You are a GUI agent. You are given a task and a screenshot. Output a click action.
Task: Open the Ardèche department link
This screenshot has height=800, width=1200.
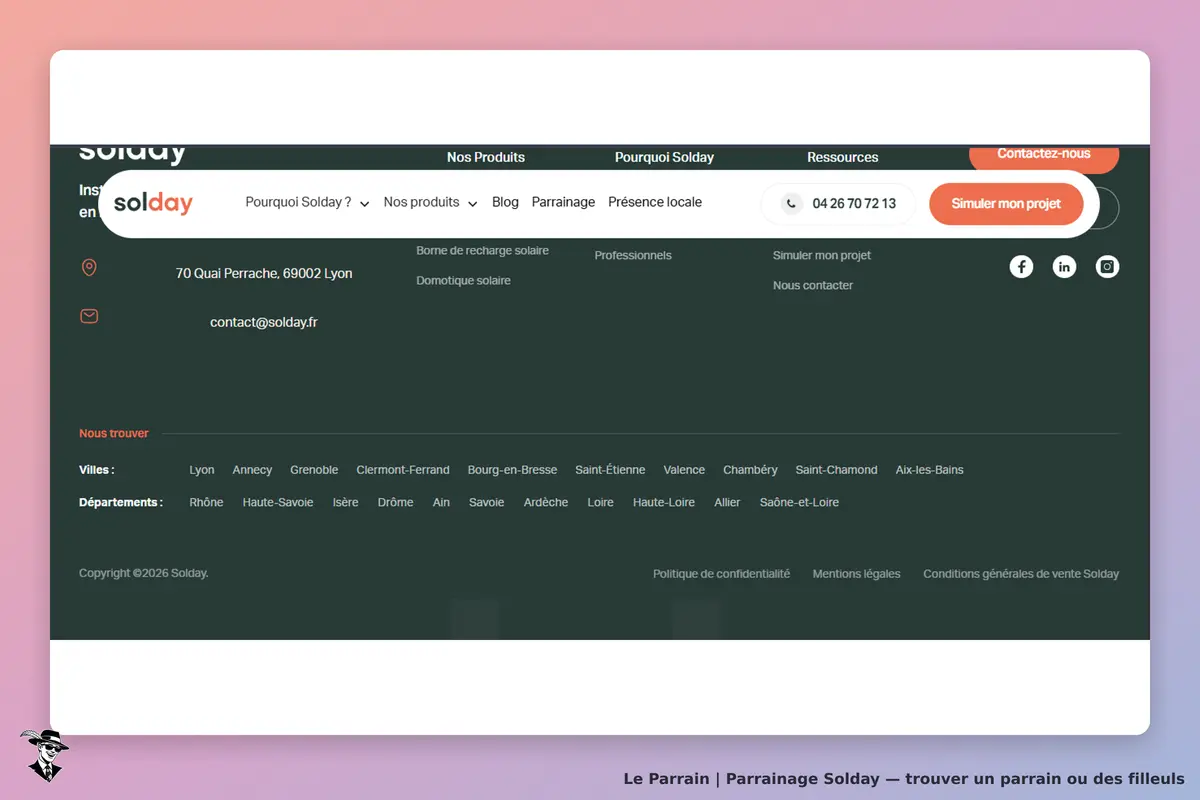coord(546,503)
